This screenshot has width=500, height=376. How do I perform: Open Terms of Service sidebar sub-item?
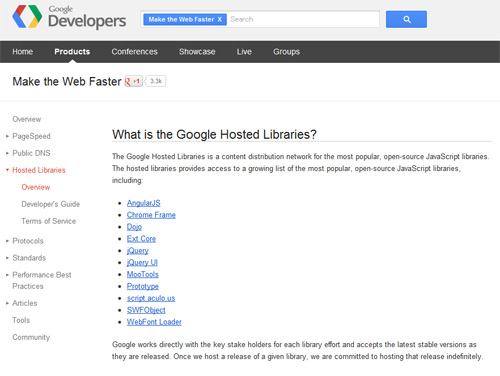click(49, 221)
